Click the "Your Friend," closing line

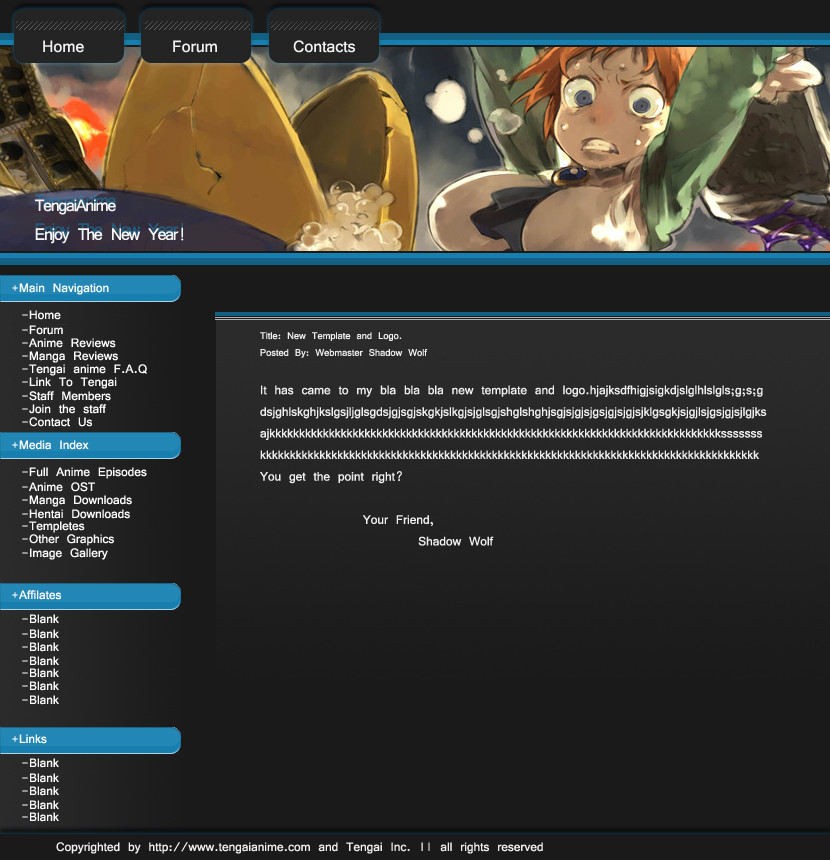(x=398, y=520)
